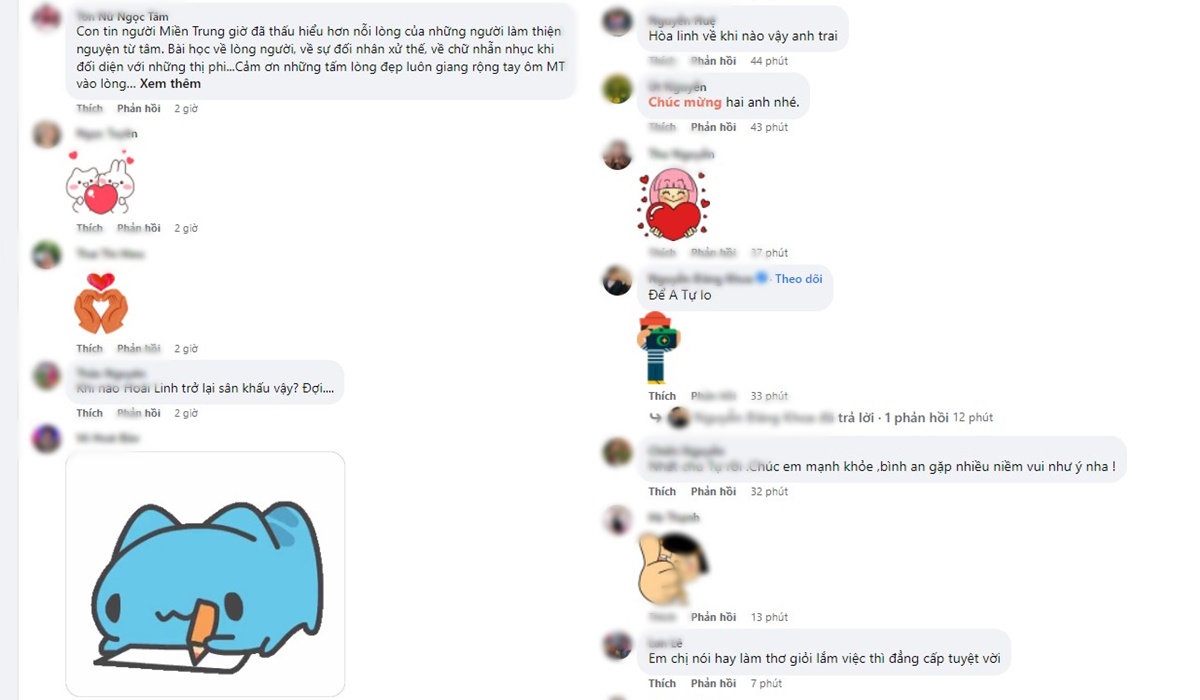Reply to 'Hỏa linh về khi nào' comment

(x=713, y=61)
